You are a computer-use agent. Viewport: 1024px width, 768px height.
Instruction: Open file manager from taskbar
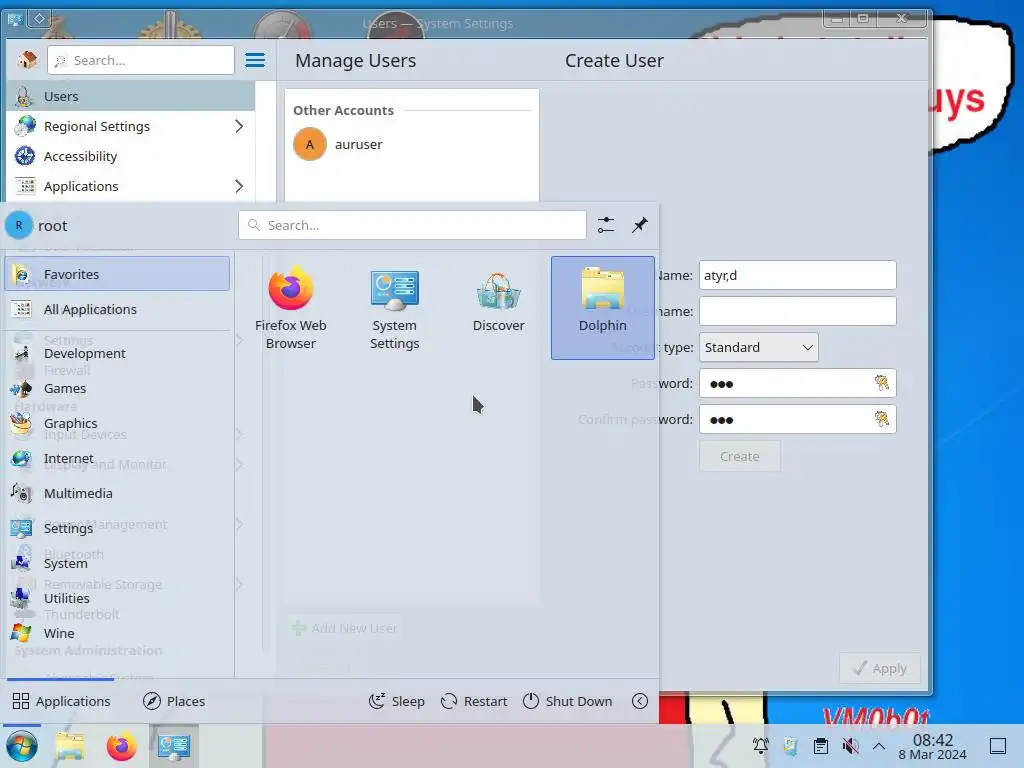tap(70, 746)
